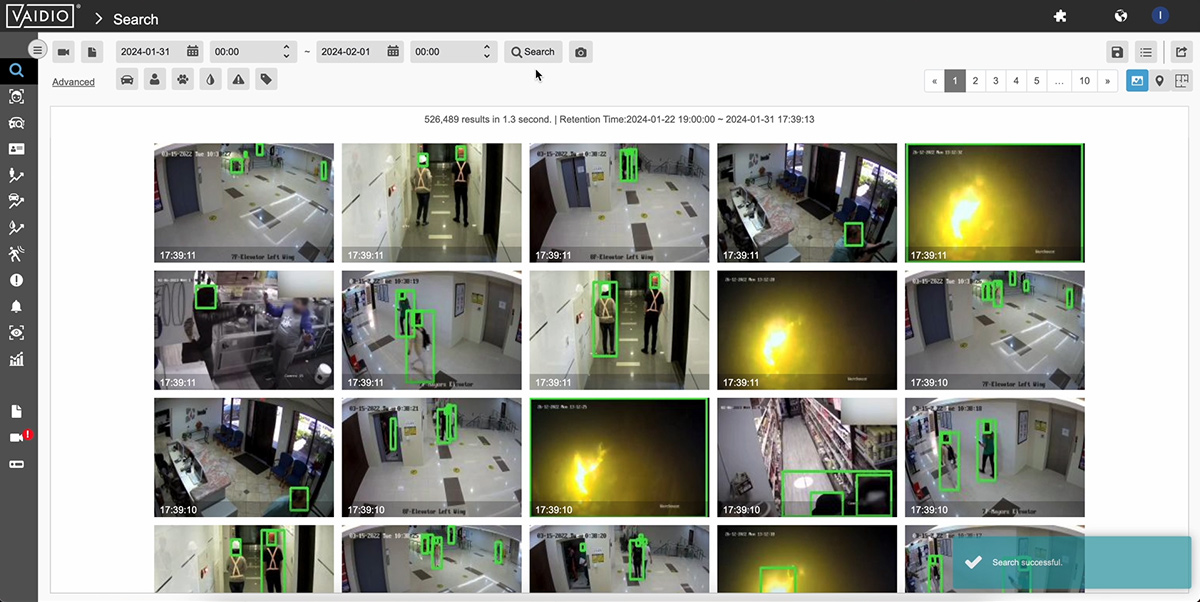Open the Advanced search link

[x=73, y=82]
